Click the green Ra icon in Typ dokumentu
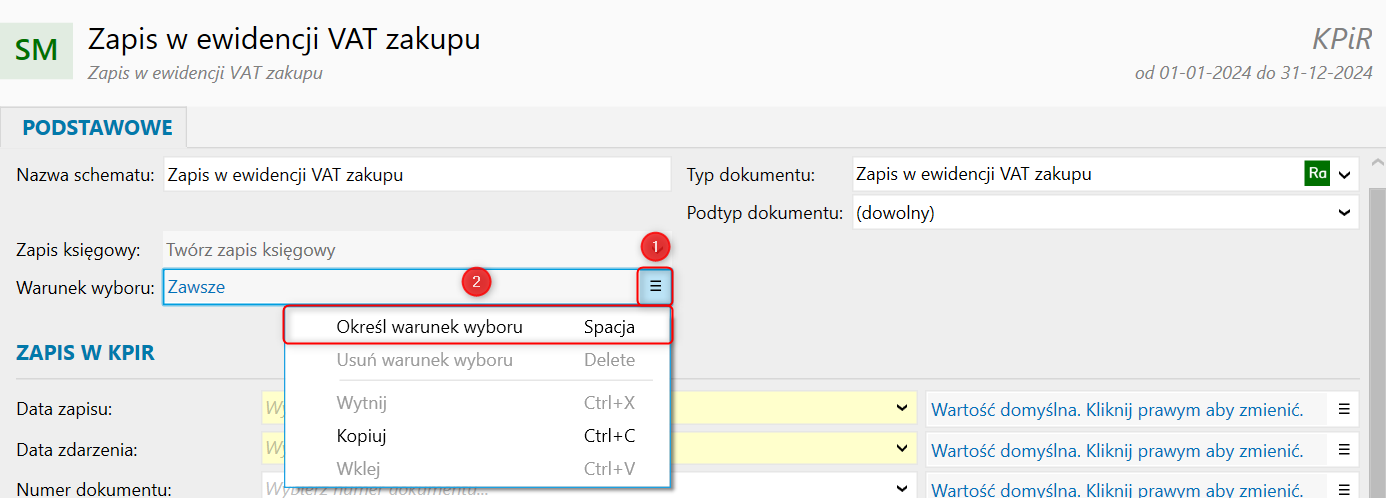 tap(1317, 173)
